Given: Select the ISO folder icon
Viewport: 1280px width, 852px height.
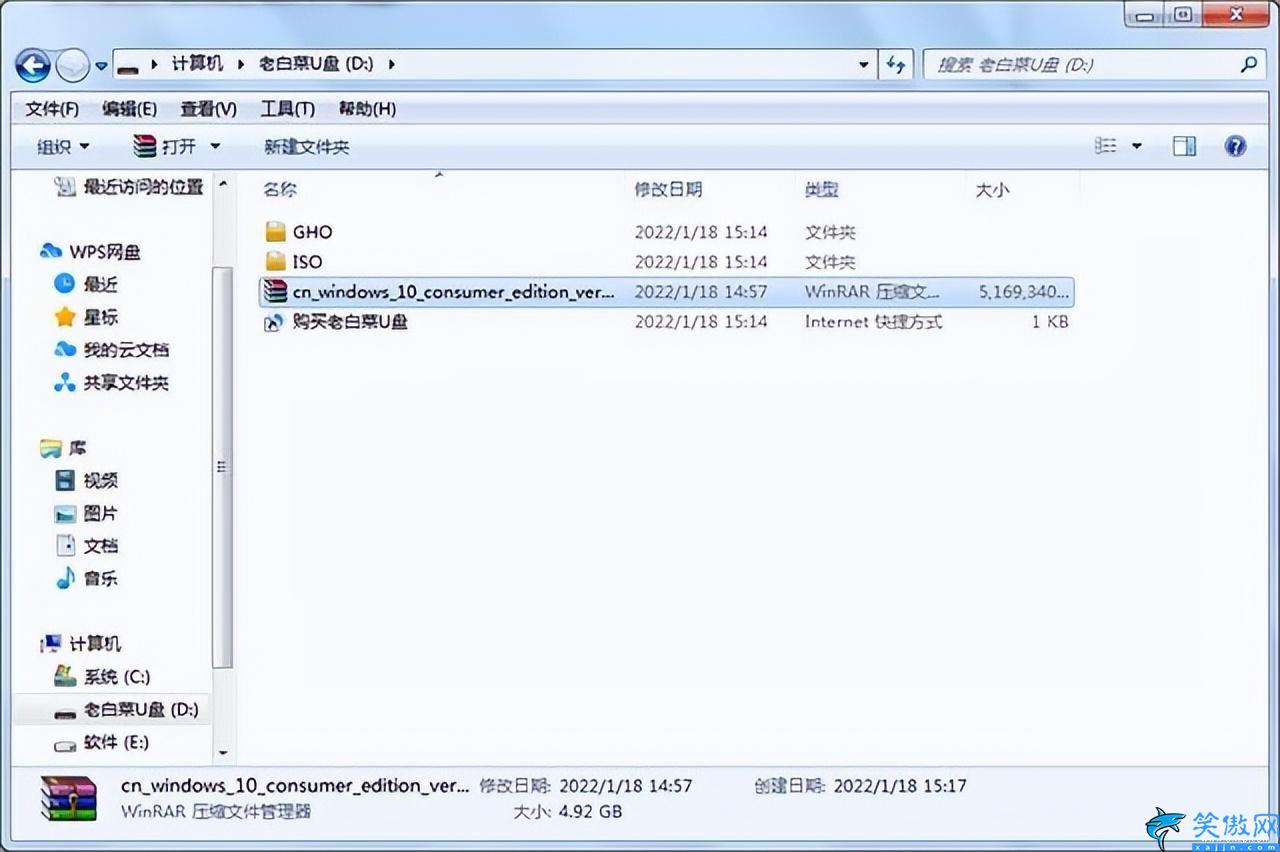Looking at the screenshot, I should tap(275, 262).
